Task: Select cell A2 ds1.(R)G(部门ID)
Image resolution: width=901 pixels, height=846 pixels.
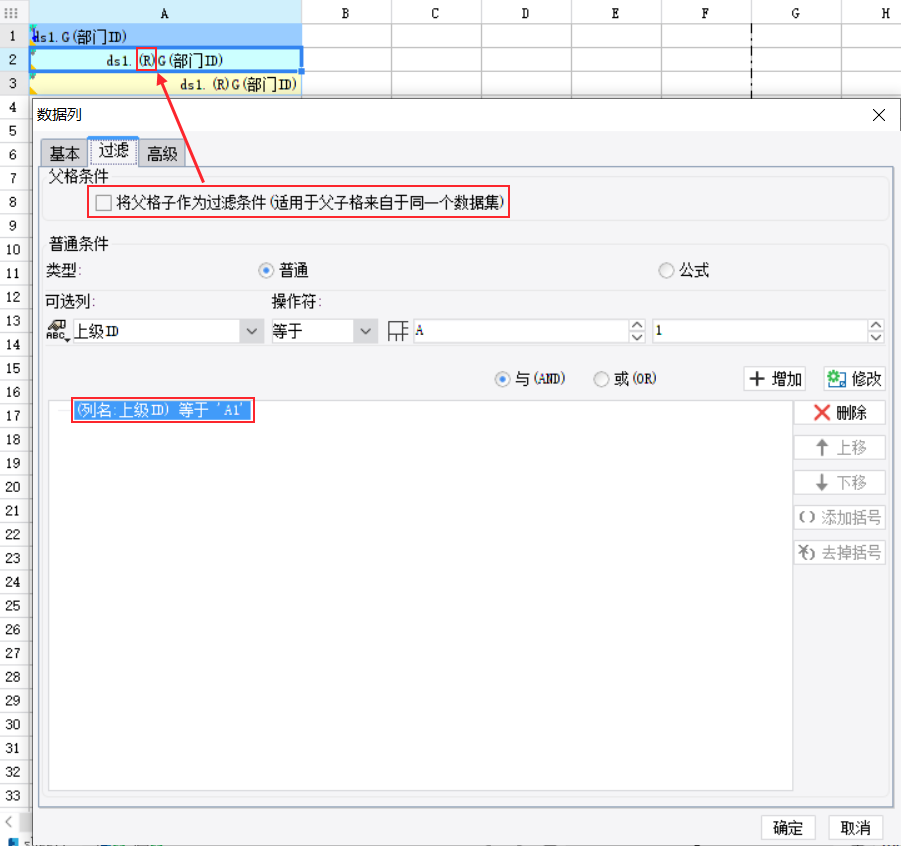Action: 165,60
